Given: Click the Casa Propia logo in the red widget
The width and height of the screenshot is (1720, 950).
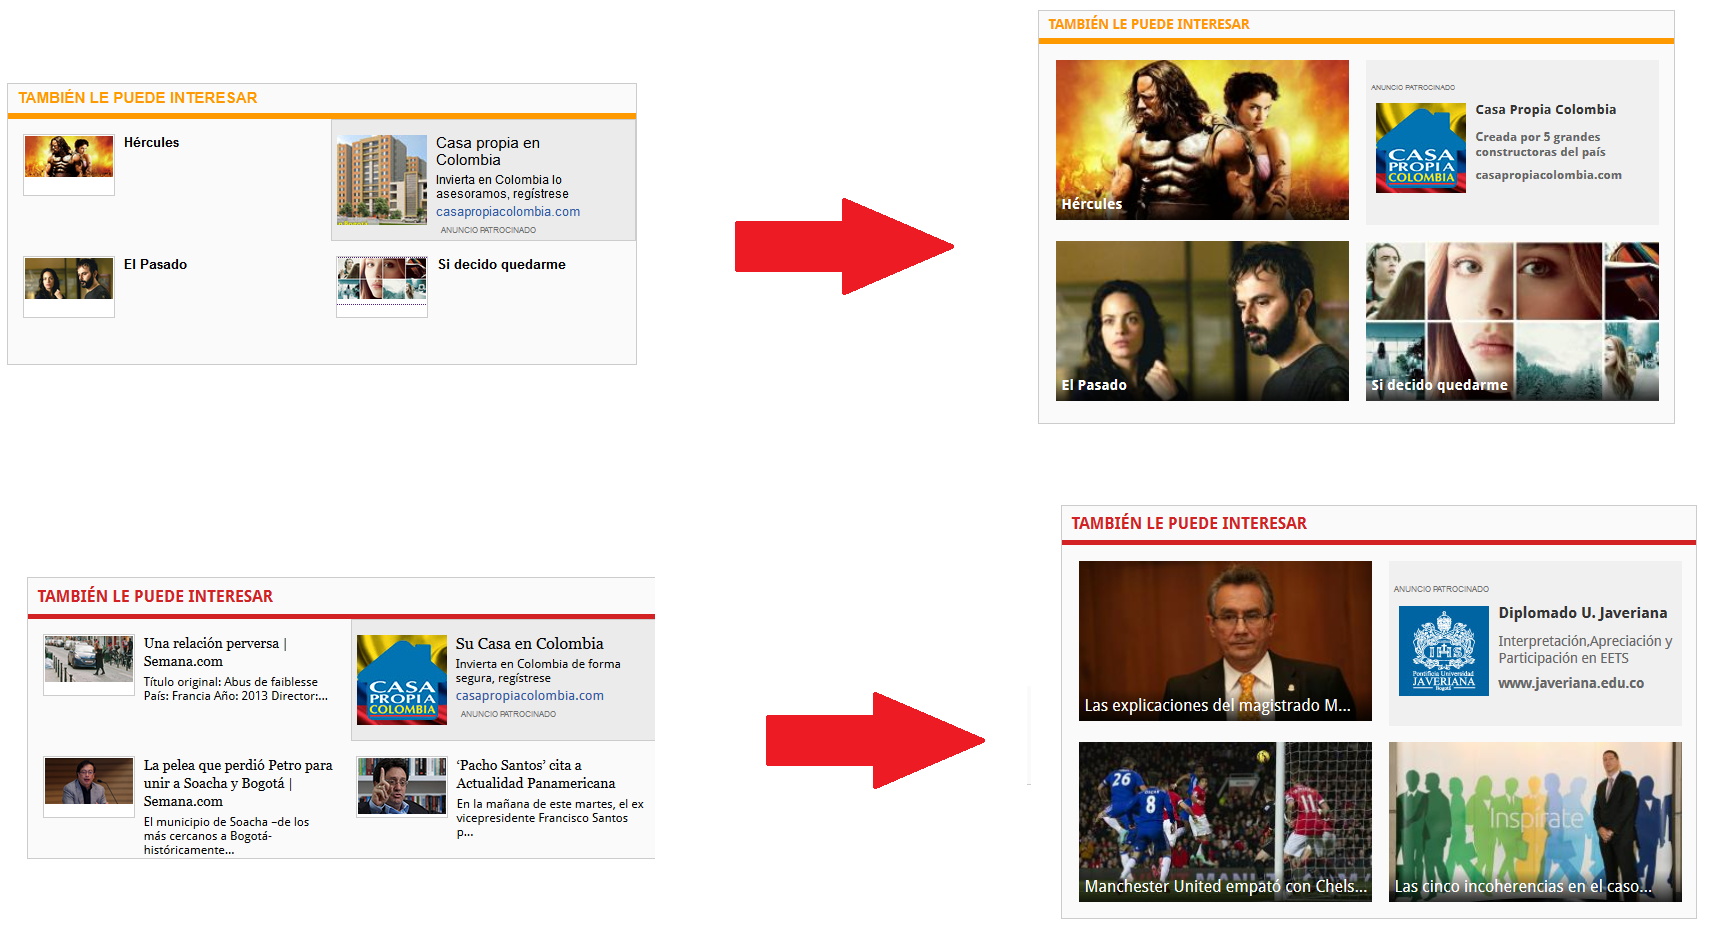Looking at the screenshot, I should pyautogui.click(x=402, y=680).
